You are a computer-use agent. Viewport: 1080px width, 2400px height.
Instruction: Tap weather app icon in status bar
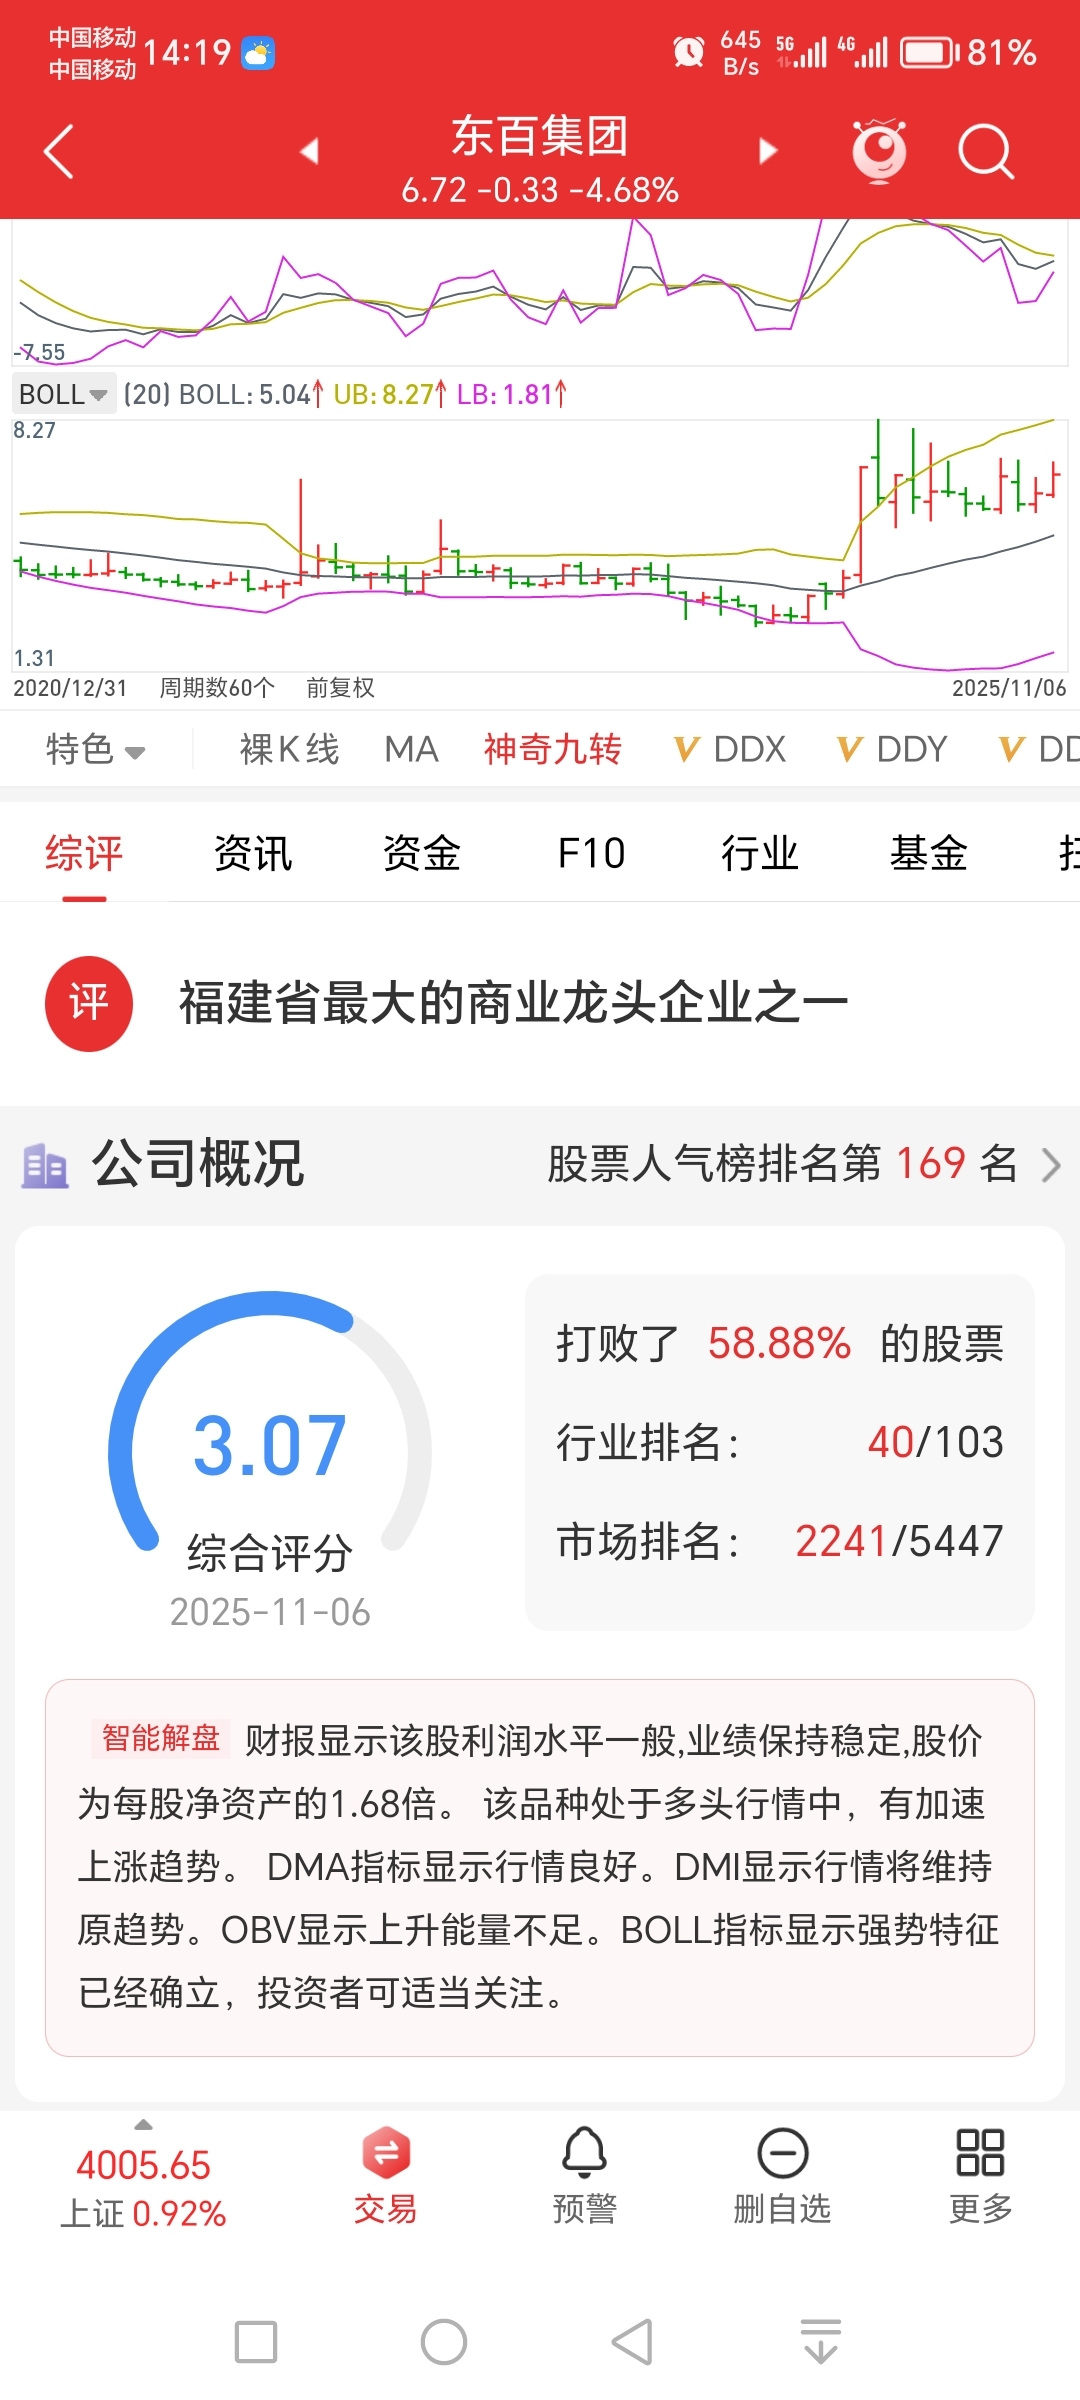pos(258,53)
